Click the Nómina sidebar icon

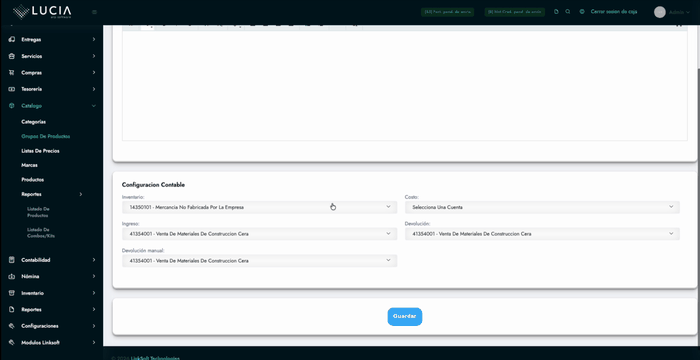click(x=12, y=276)
